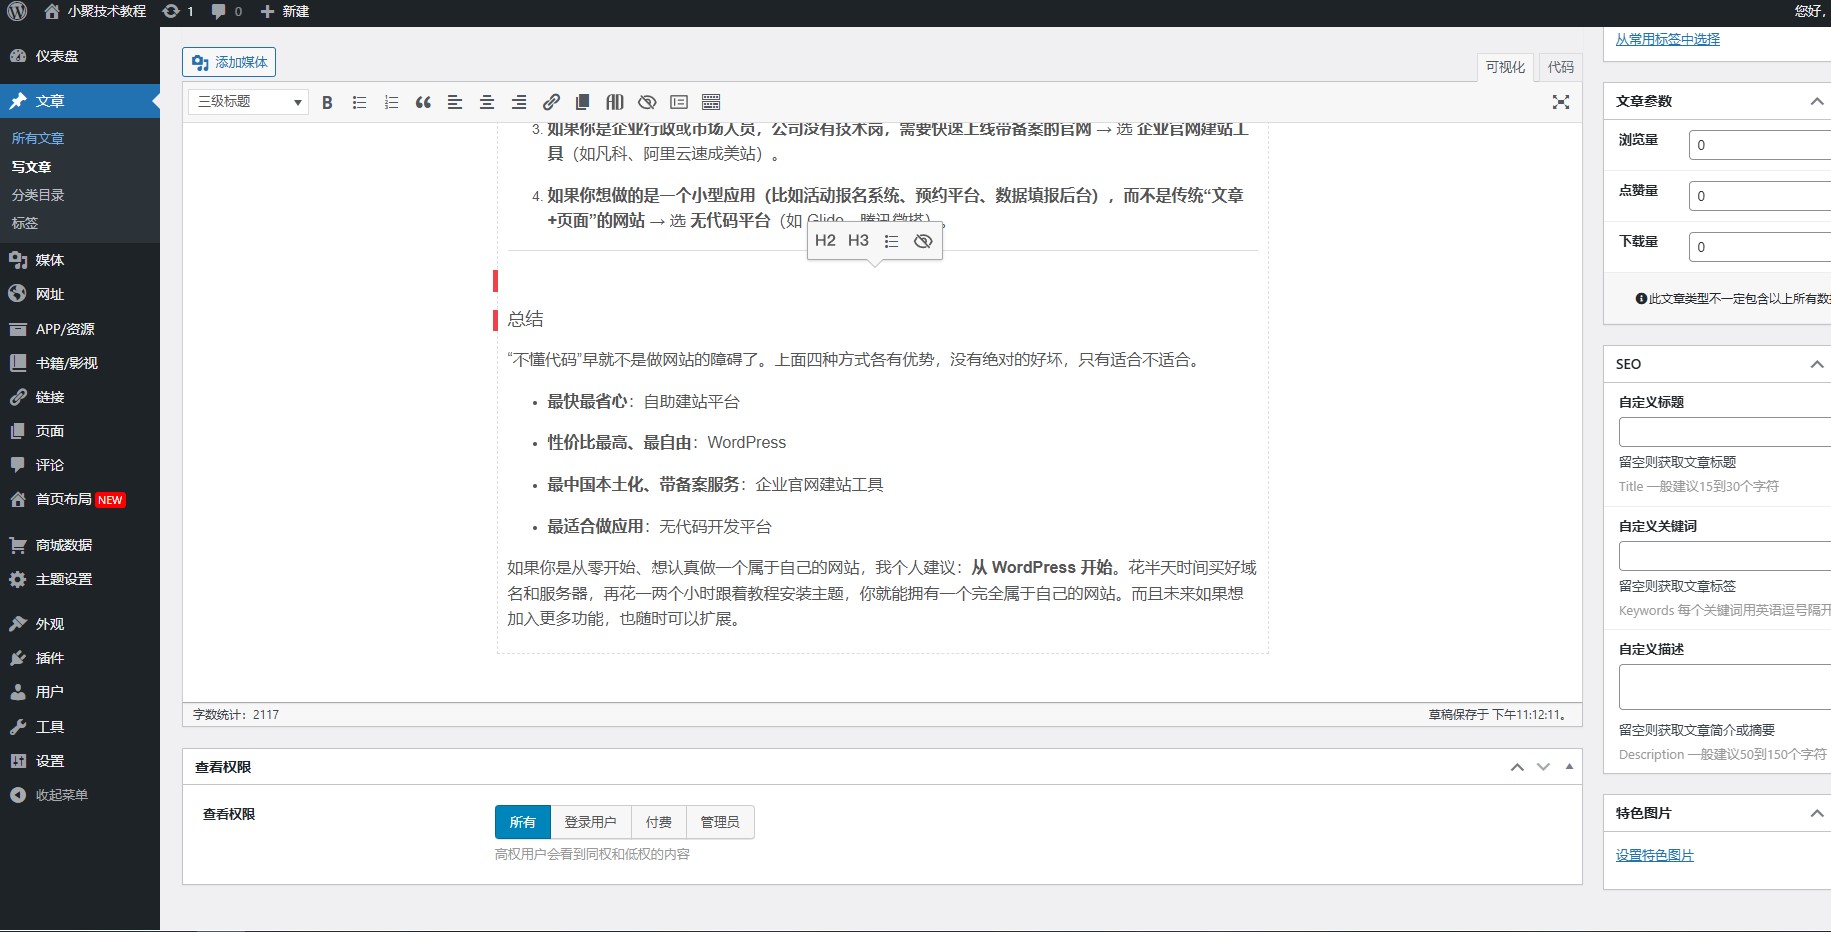
Task: Click the 设置特色图片 link
Action: pyautogui.click(x=1655, y=855)
